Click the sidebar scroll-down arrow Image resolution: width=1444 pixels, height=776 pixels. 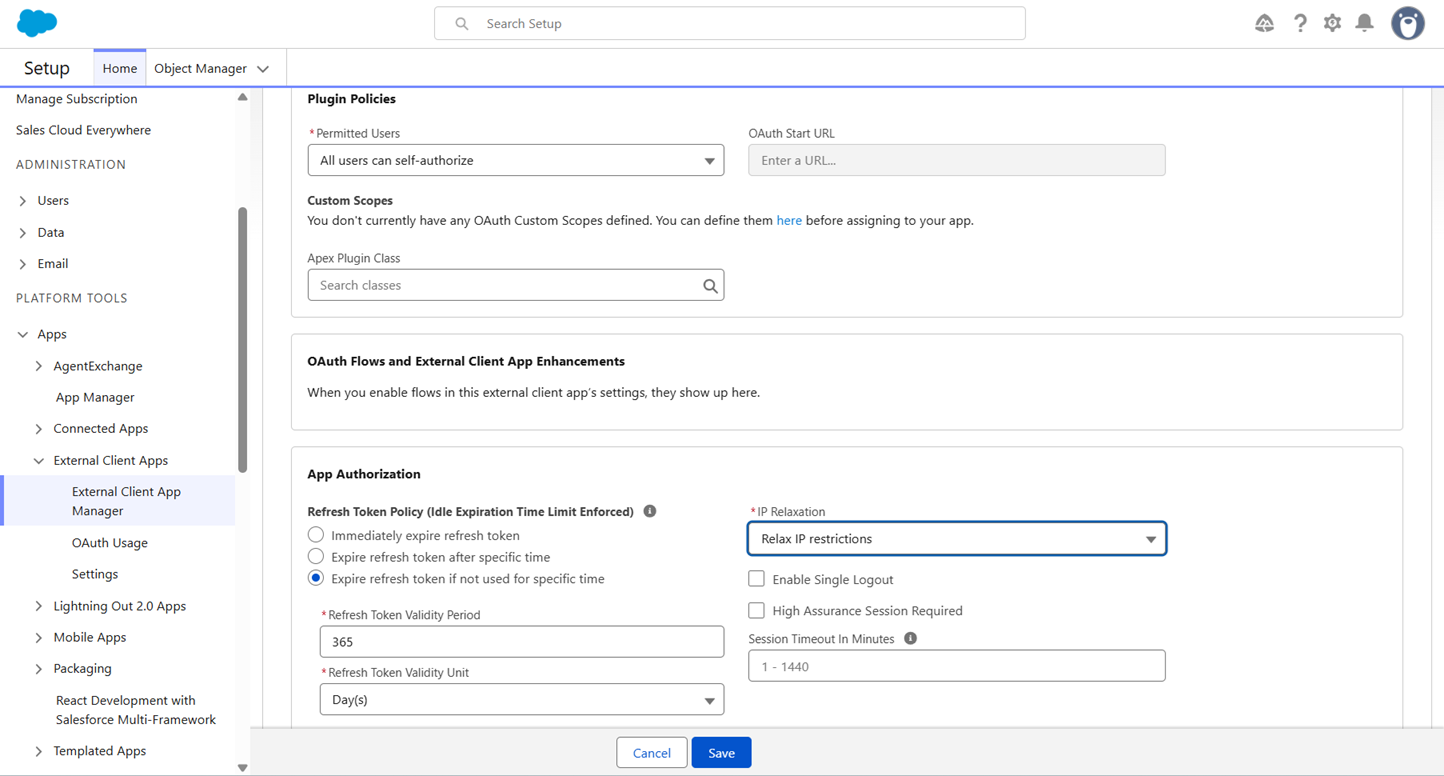coord(242,768)
